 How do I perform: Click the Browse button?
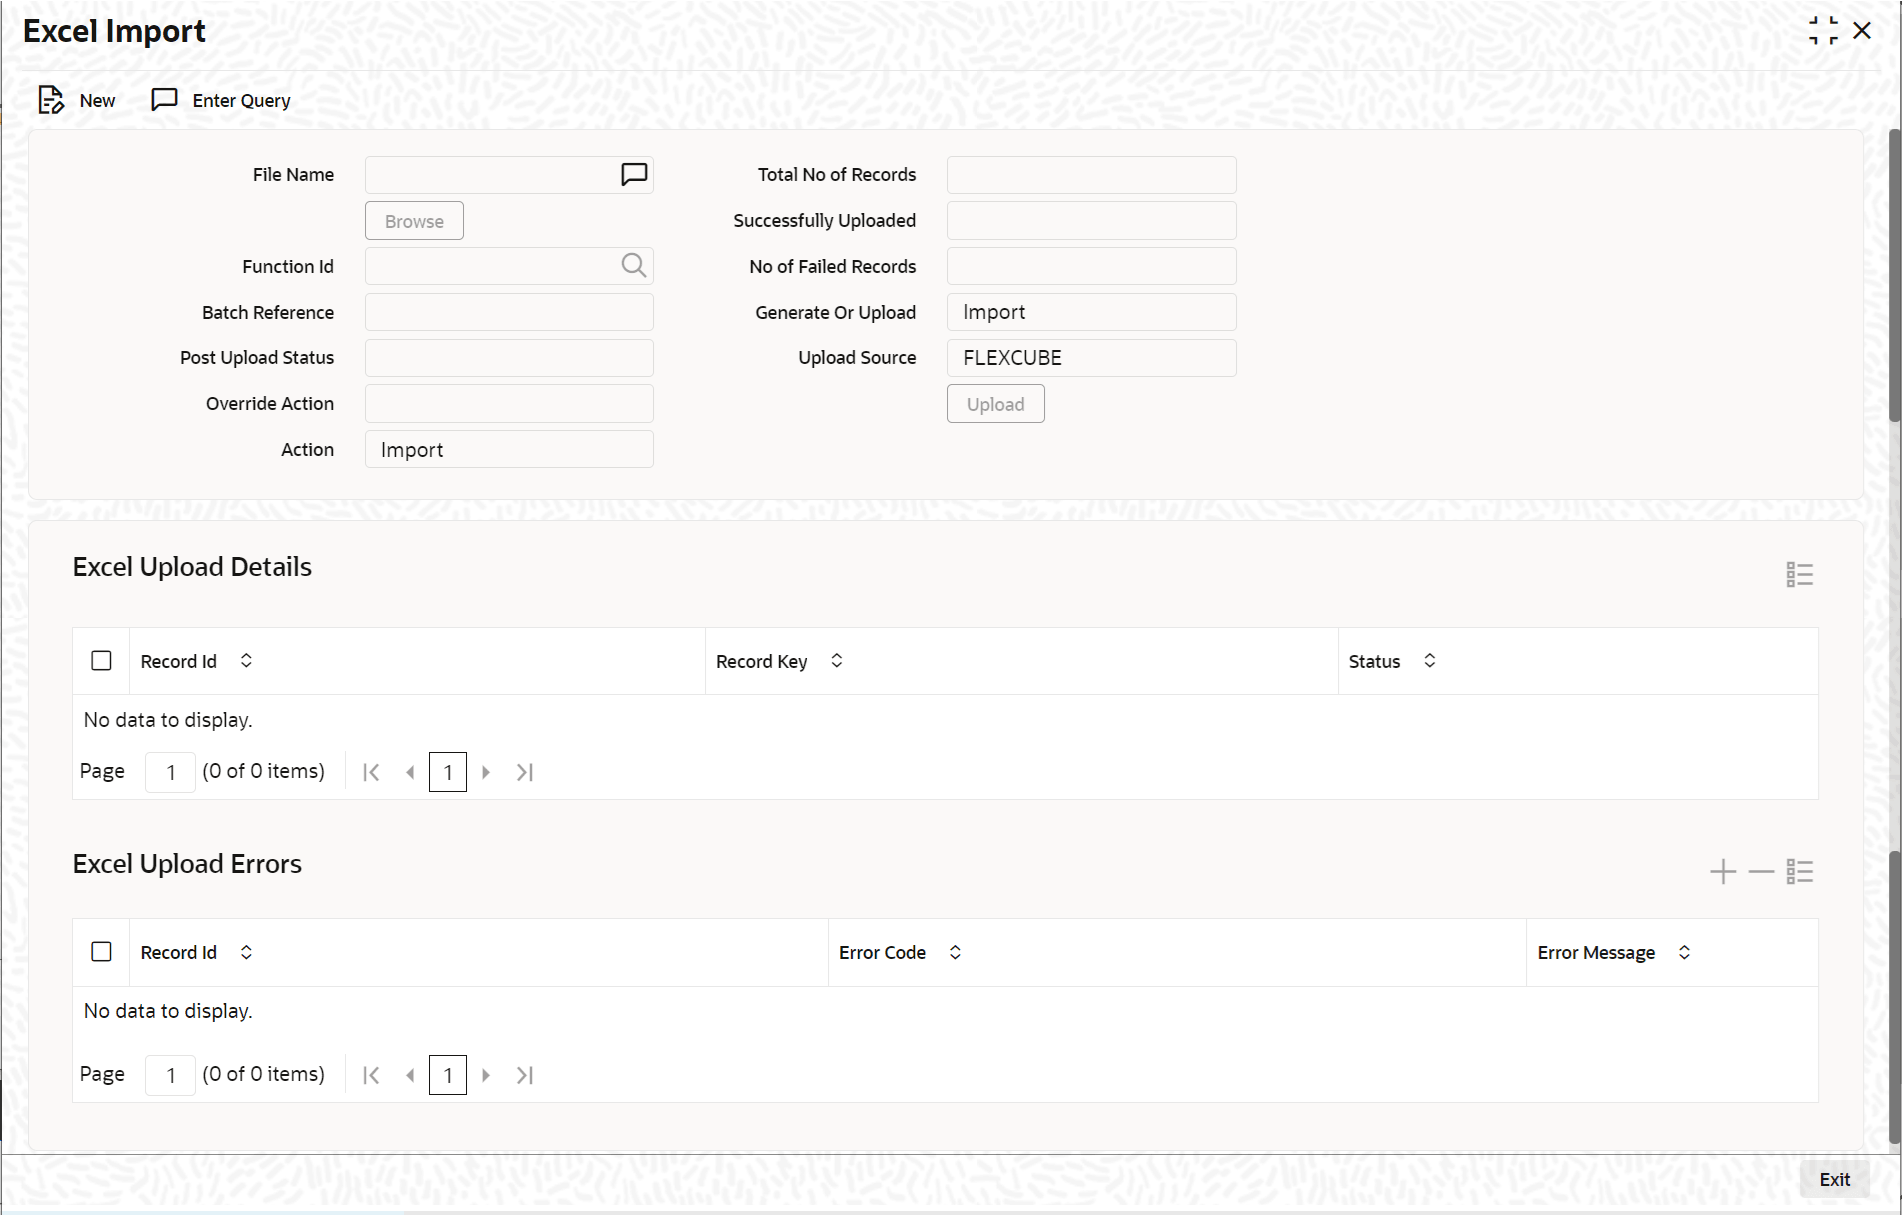click(x=413, y=220)
